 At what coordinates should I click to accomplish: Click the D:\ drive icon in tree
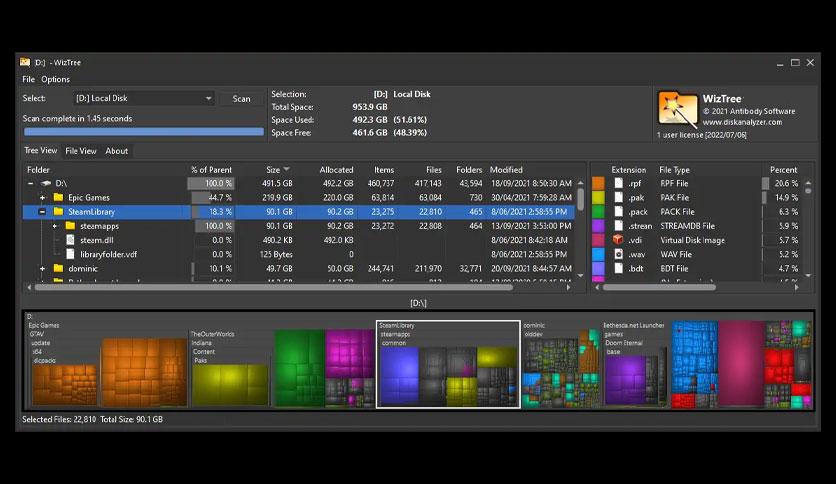(x=46, y=183)
